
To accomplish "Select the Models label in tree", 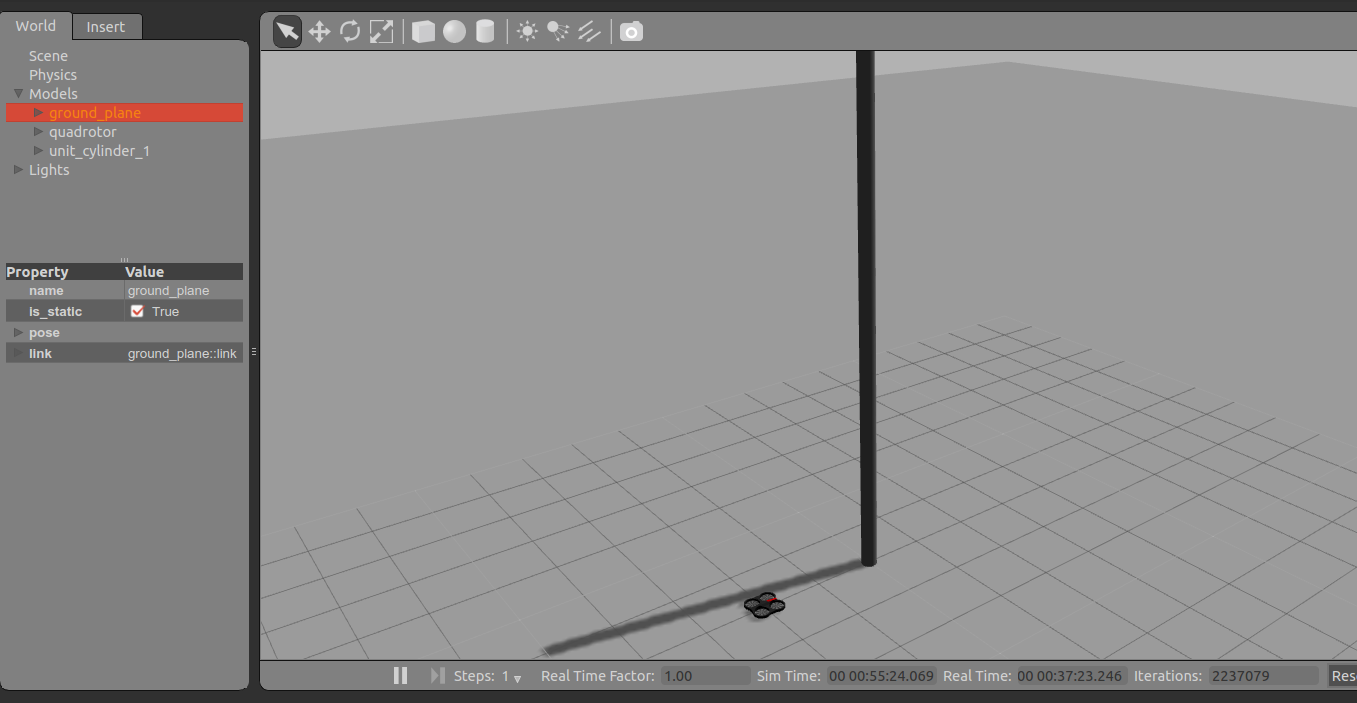I will pos(53,94).
